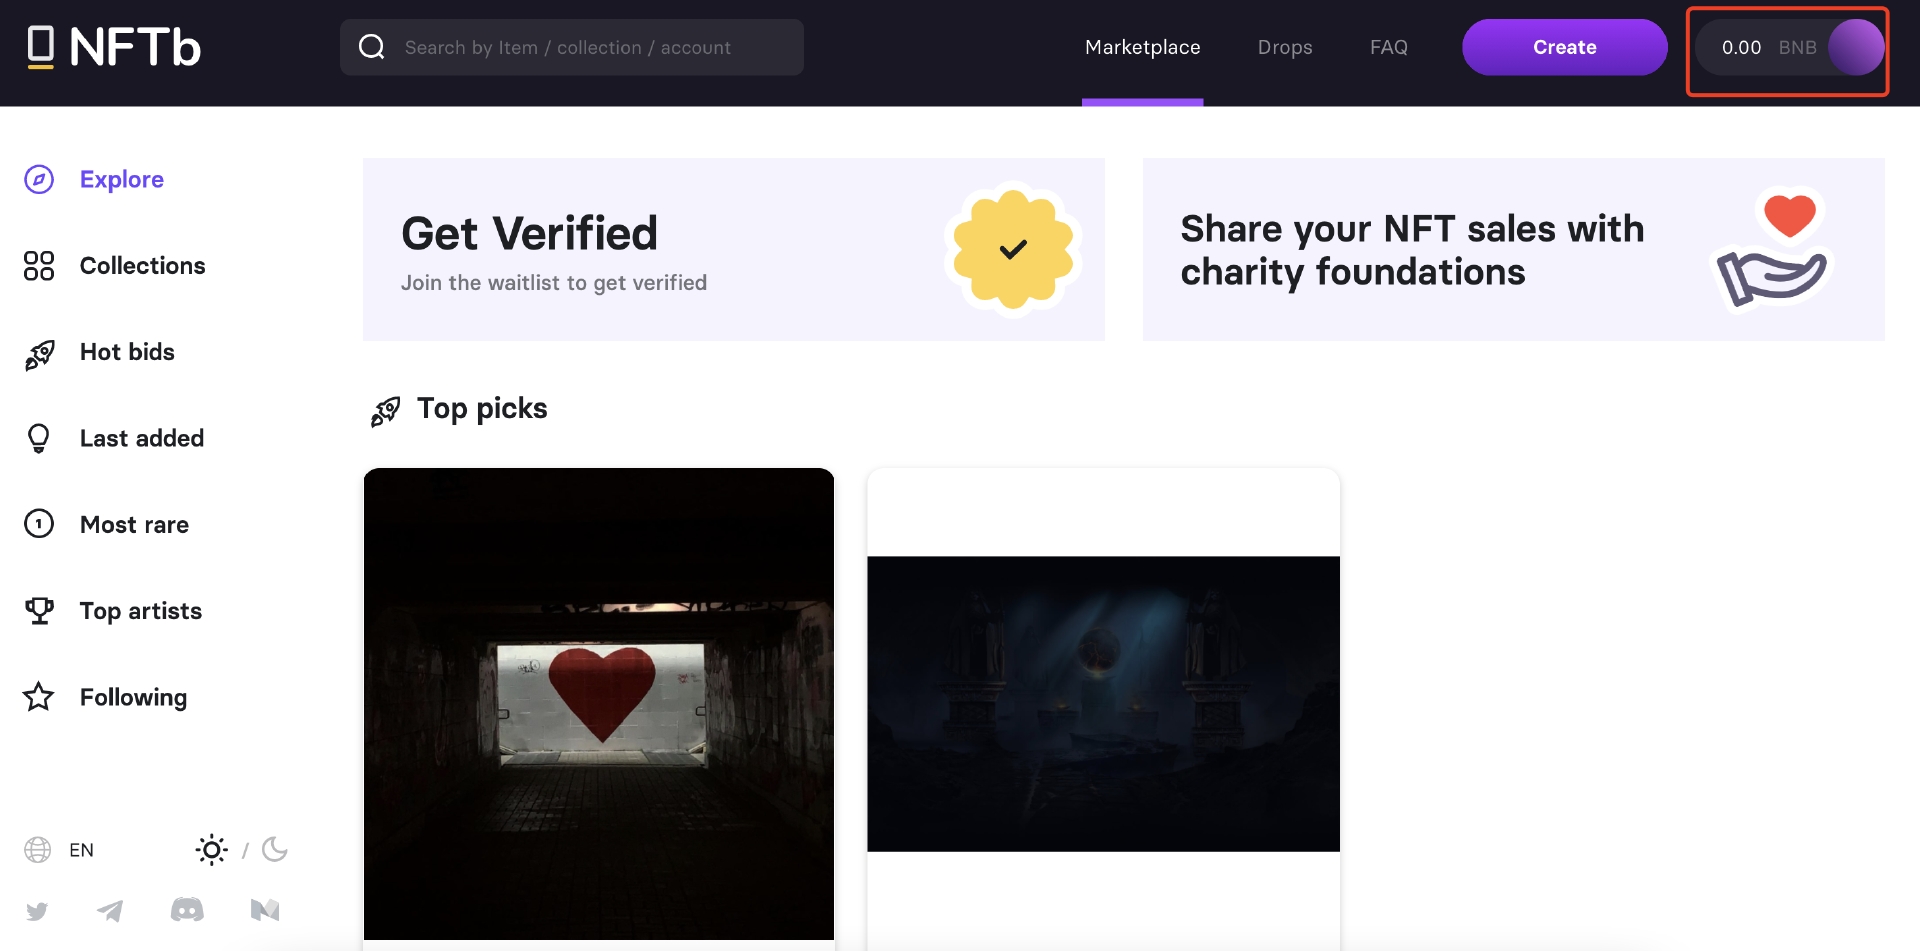Click the Collections grid icon

click(39, 266)
